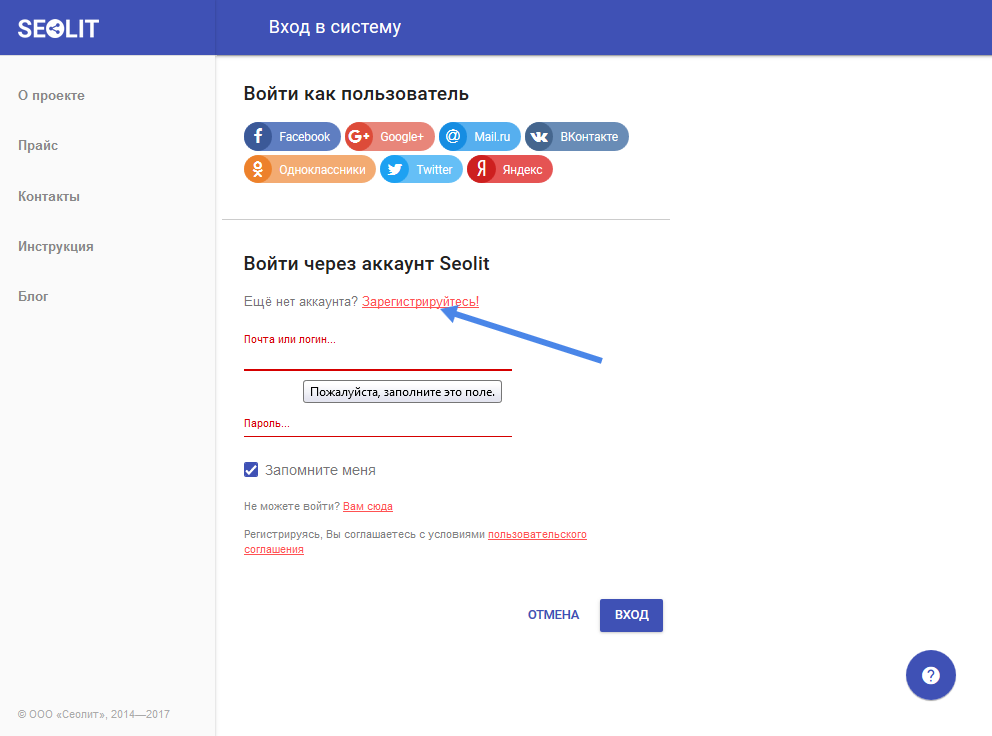Open the Блог sidebar link
This screenshot has height=736, width=992.
click(33, 296)
